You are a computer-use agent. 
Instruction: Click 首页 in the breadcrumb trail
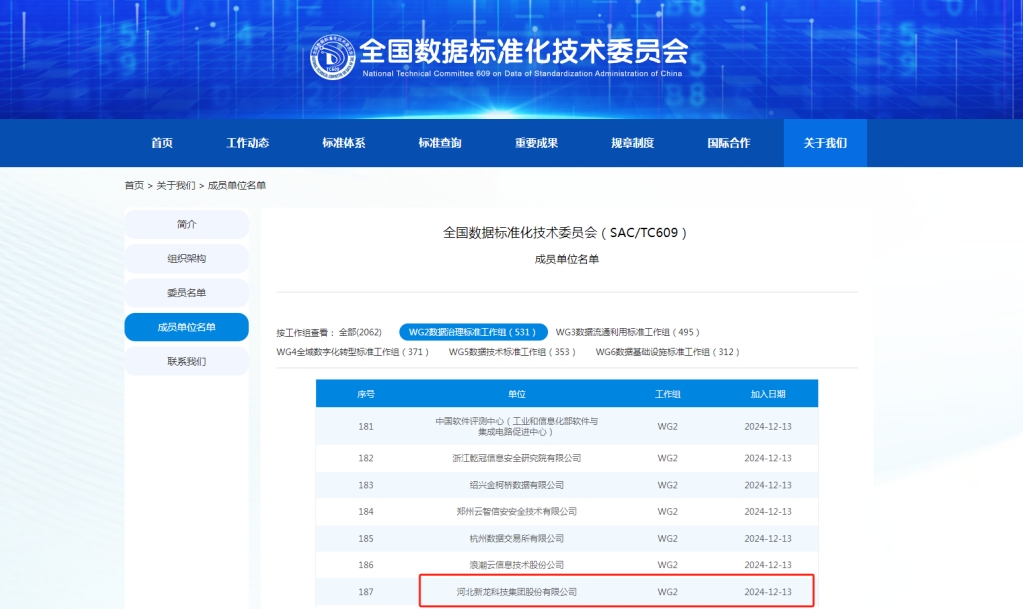coord(134,186)
